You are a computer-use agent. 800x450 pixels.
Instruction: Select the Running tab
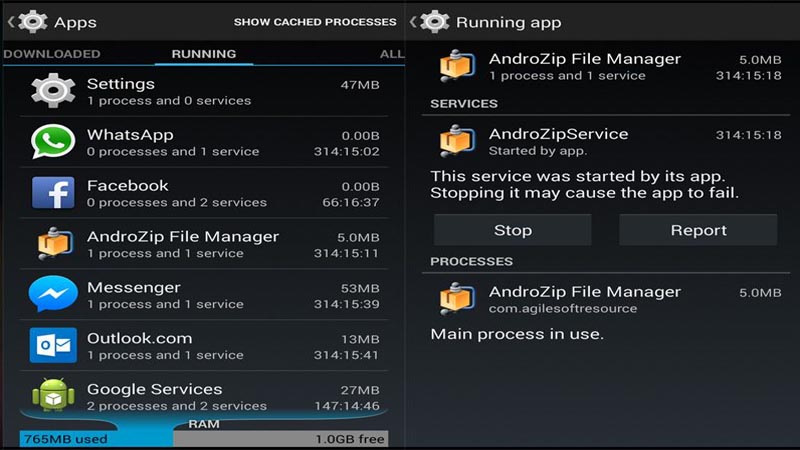click(203, 54)
